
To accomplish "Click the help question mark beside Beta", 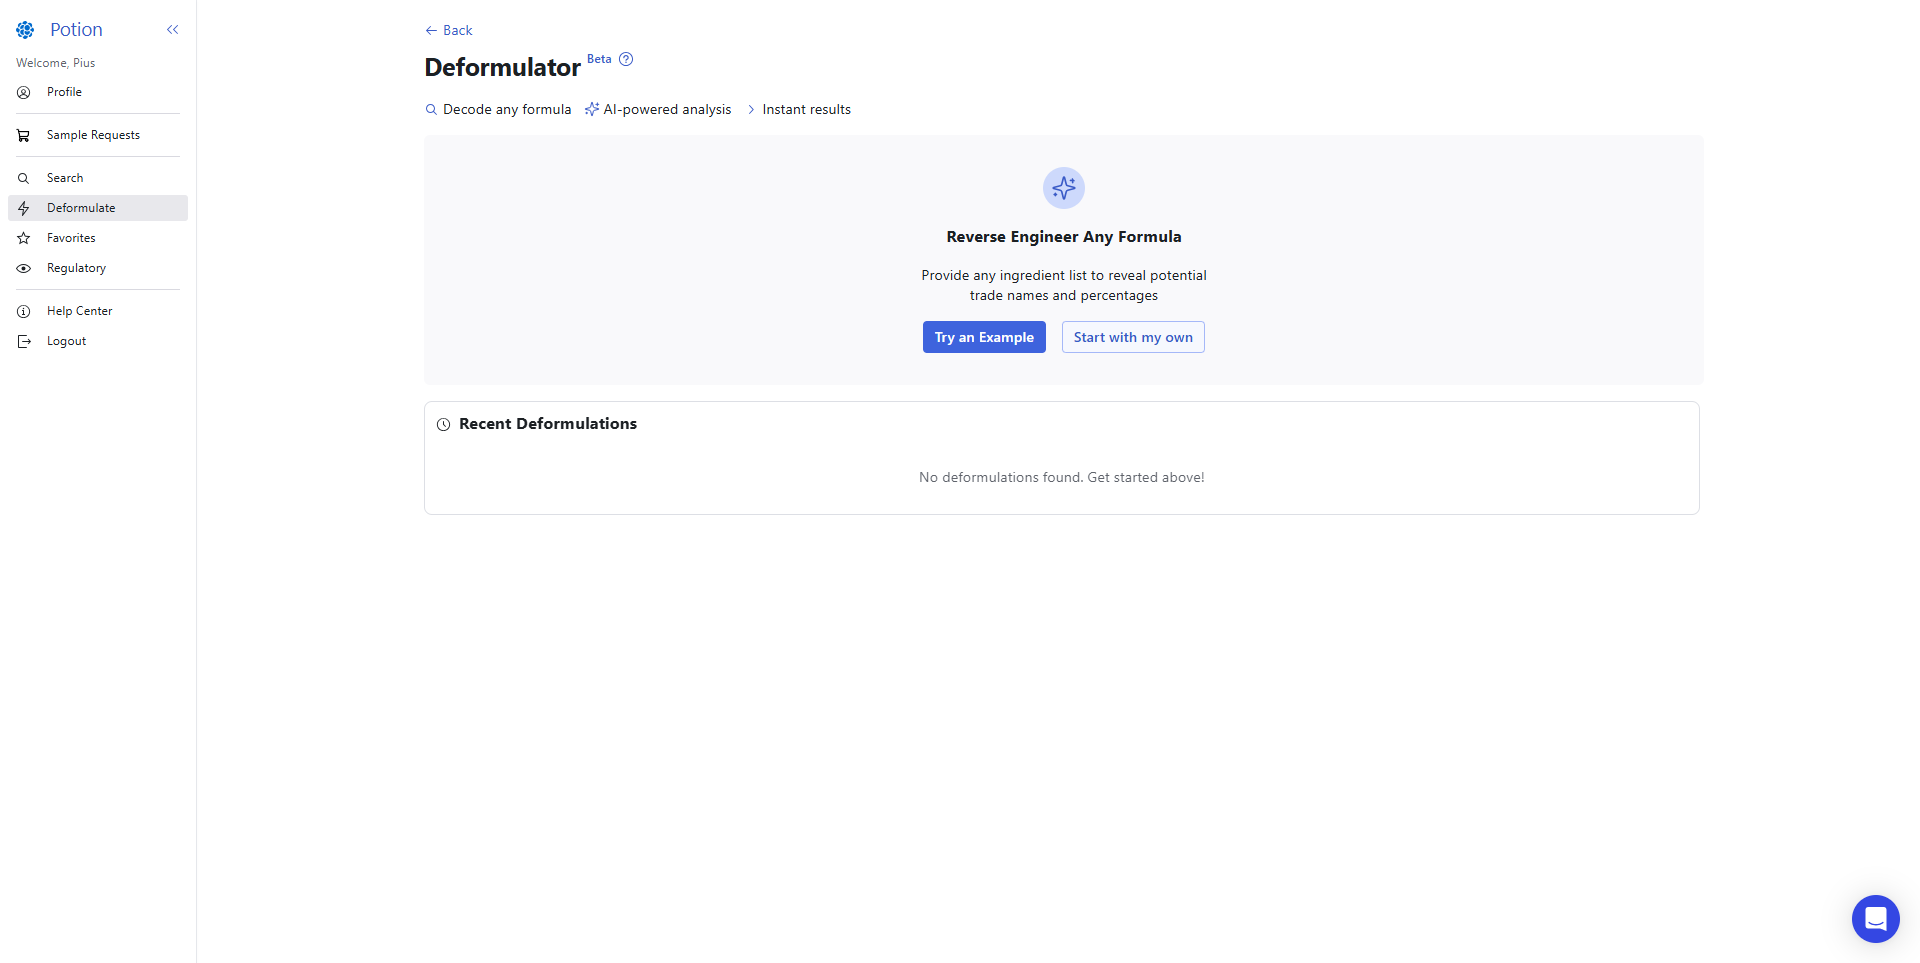I will [x=626, y=59].
